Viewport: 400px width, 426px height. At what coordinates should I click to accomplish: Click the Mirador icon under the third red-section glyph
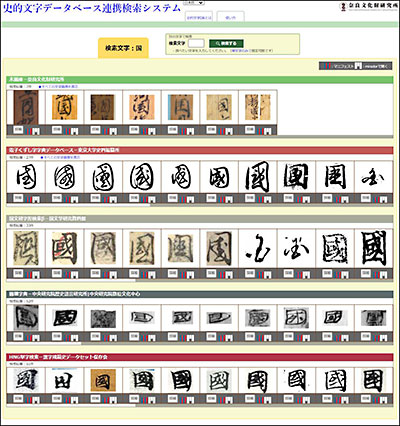pyautogui.click(x=113, y=199)
